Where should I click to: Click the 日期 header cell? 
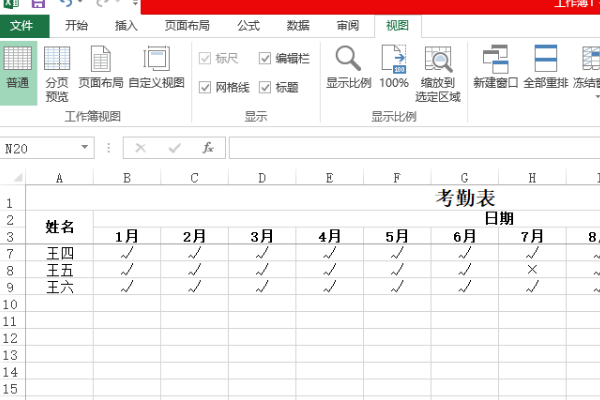coord(499,219)
